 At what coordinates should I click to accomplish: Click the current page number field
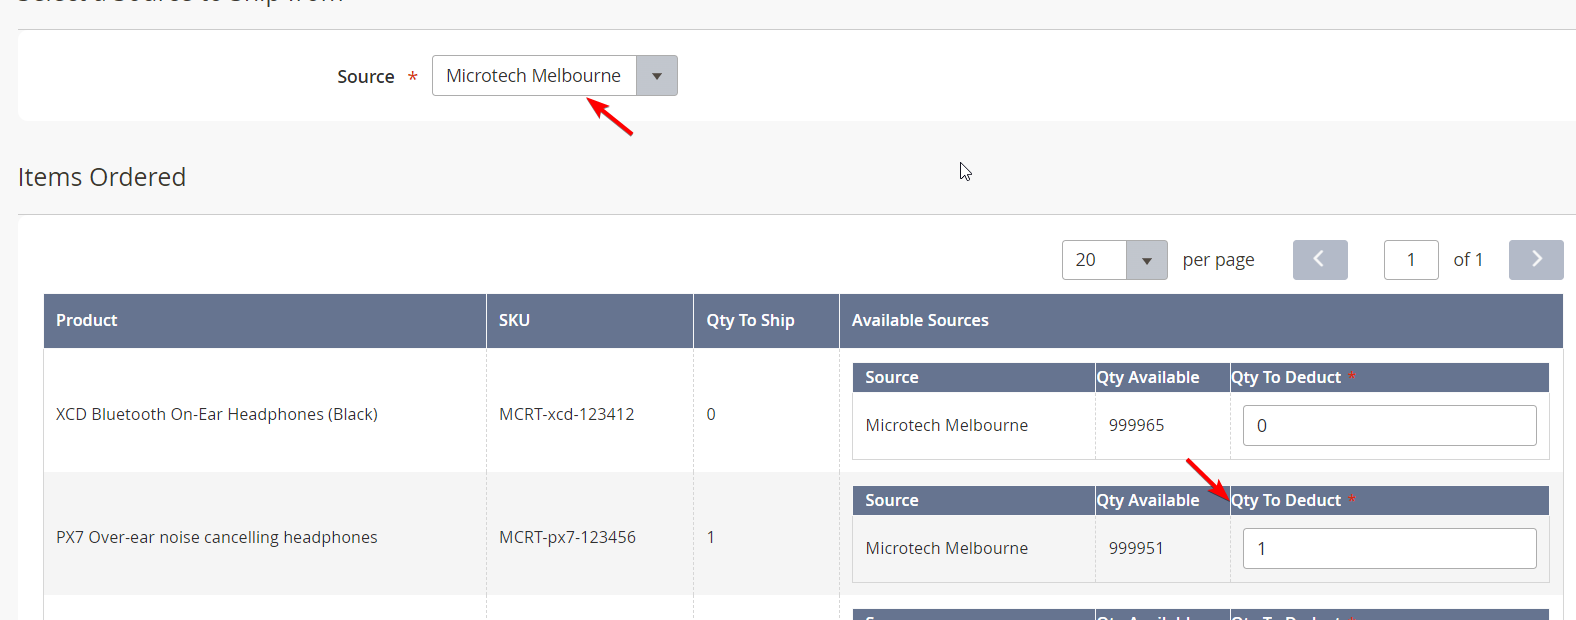pyautogui.click(x=1411, y=260)
